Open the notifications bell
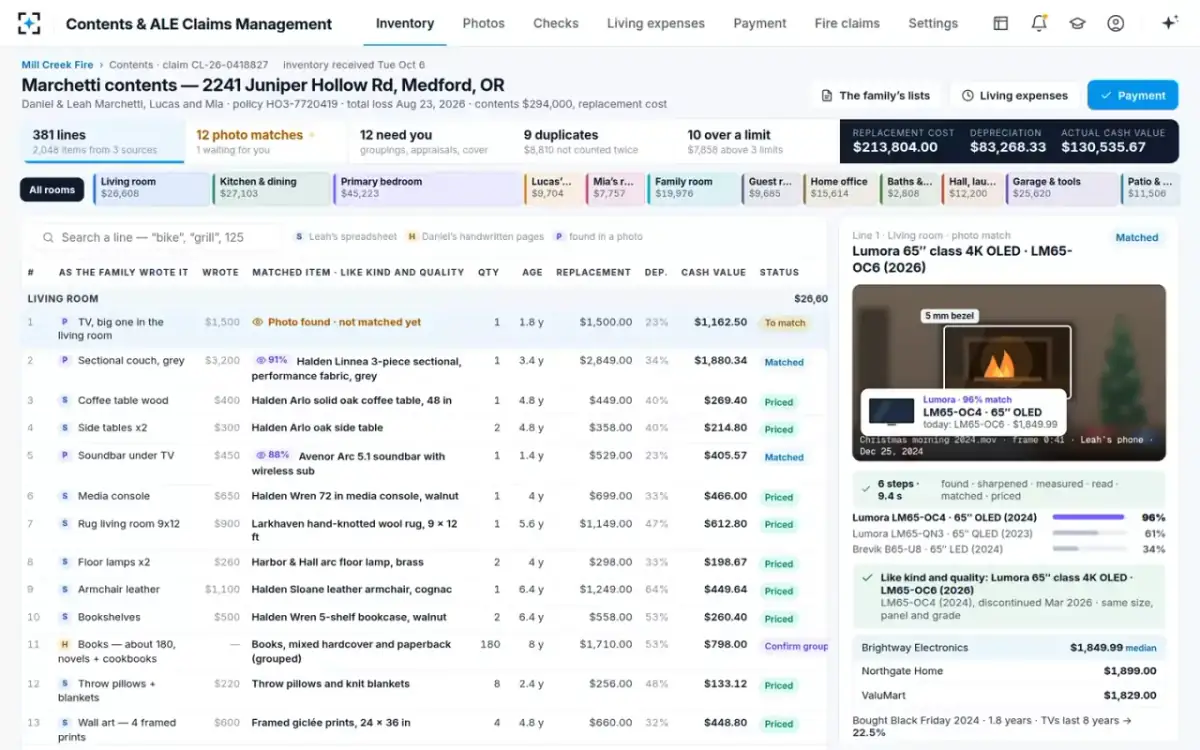The width and height of the screenshot is (1200, 750). coord(1039,23)
